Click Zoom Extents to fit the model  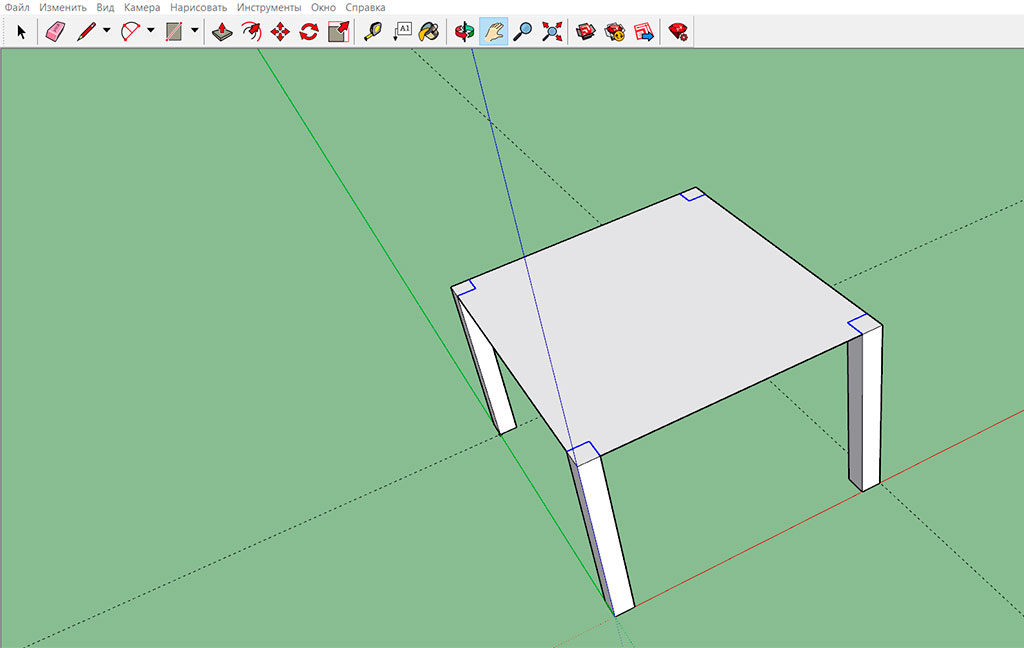click(552, 31)
